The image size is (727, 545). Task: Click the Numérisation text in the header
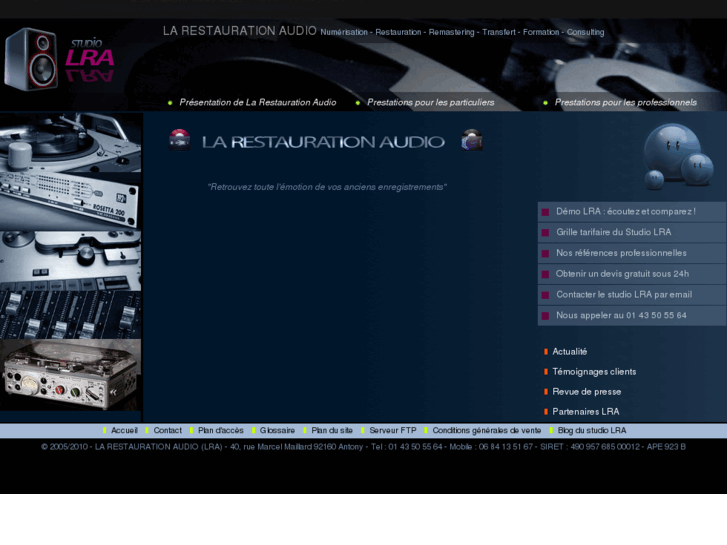(x=344, y=32)
